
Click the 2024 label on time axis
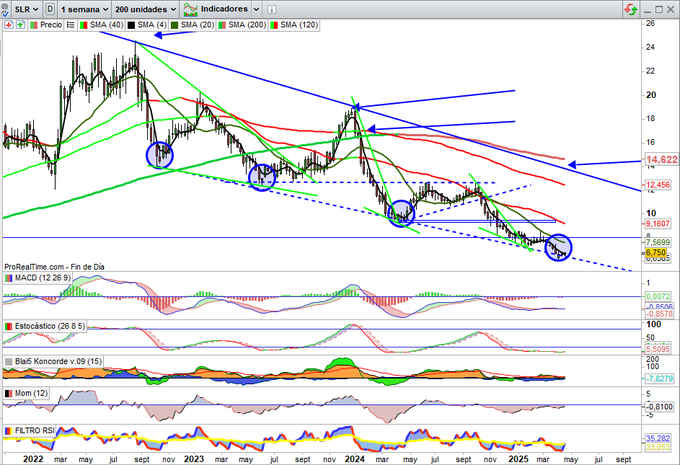coord(355,459)
